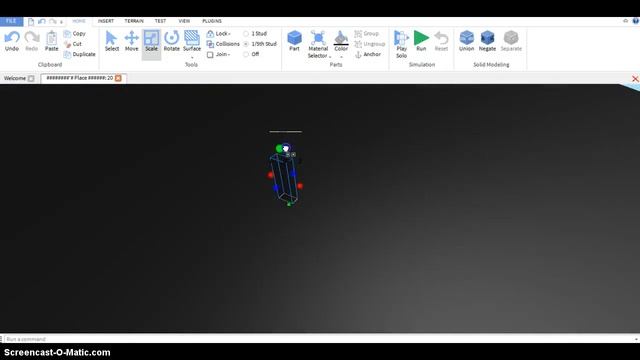The image size is (640, 360).
Task: Toggle Collisions on or off
Action: pyautogui.click(x=223, y=44)
